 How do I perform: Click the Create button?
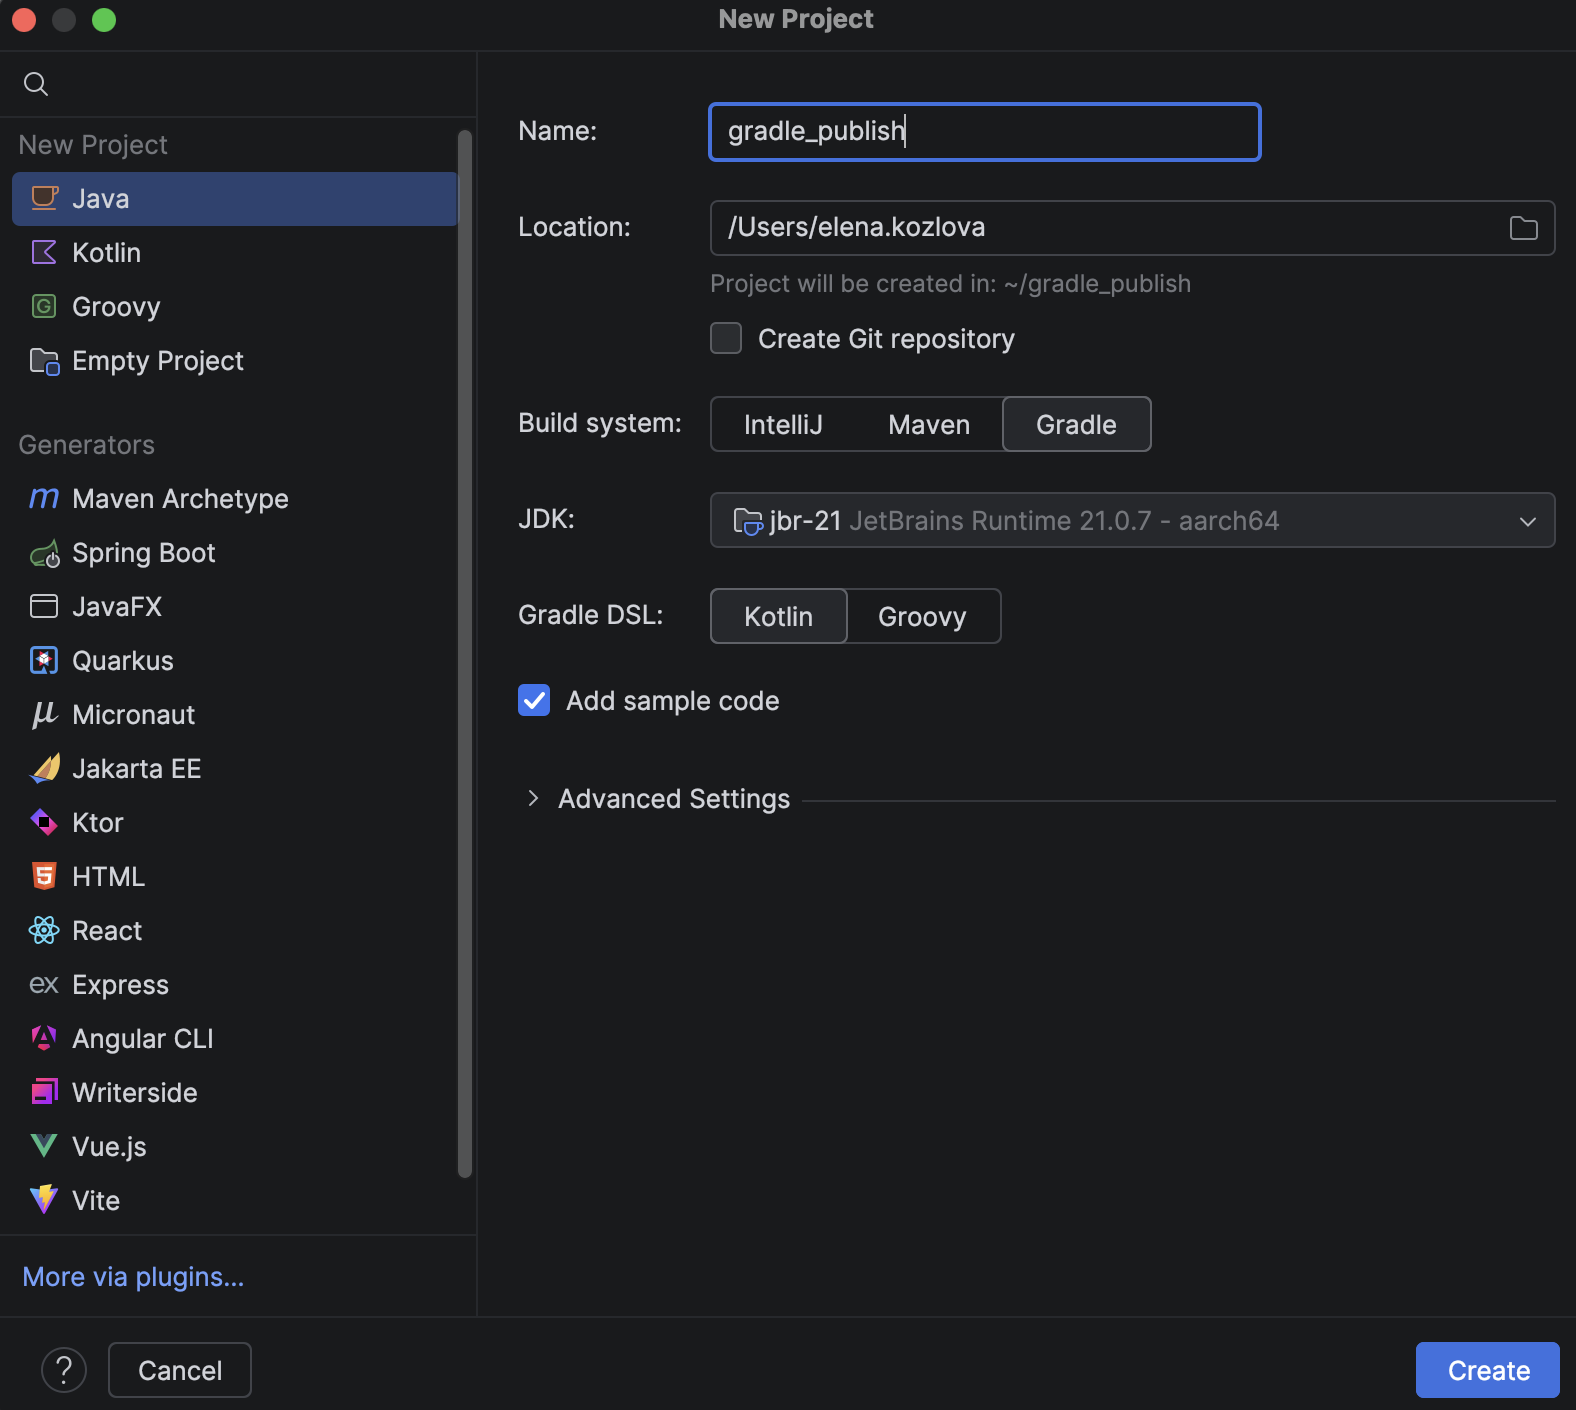point(1487,1370)
